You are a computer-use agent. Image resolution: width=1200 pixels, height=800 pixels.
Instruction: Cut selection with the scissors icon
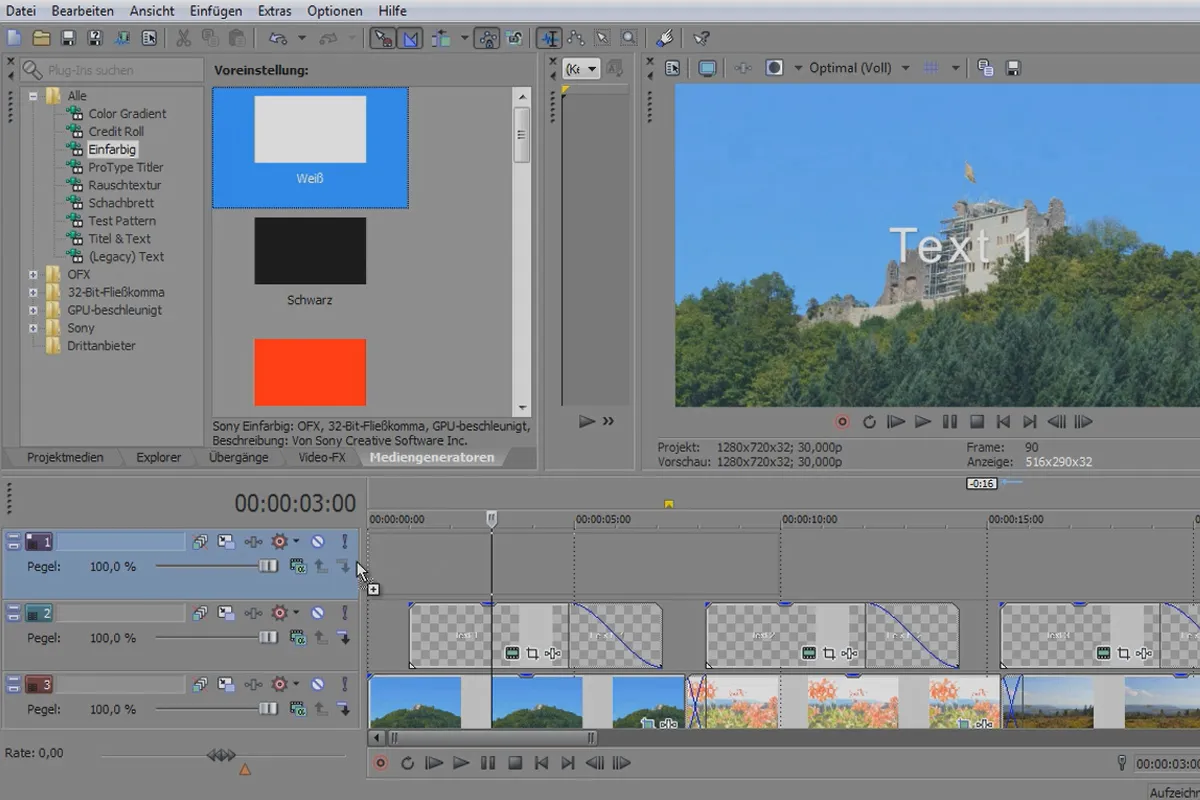click(x=183, y=38)
